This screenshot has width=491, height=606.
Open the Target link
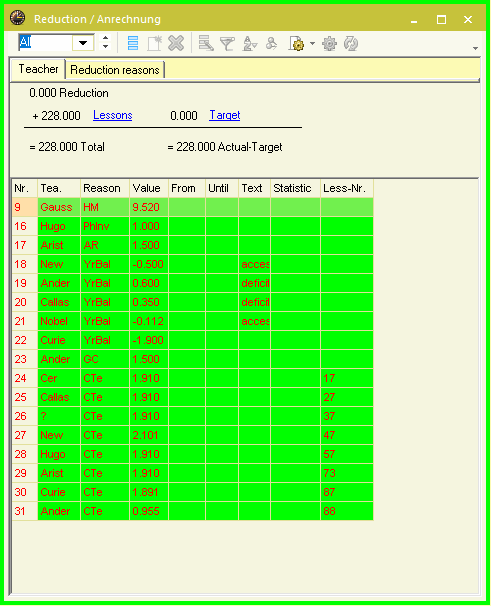225,115
